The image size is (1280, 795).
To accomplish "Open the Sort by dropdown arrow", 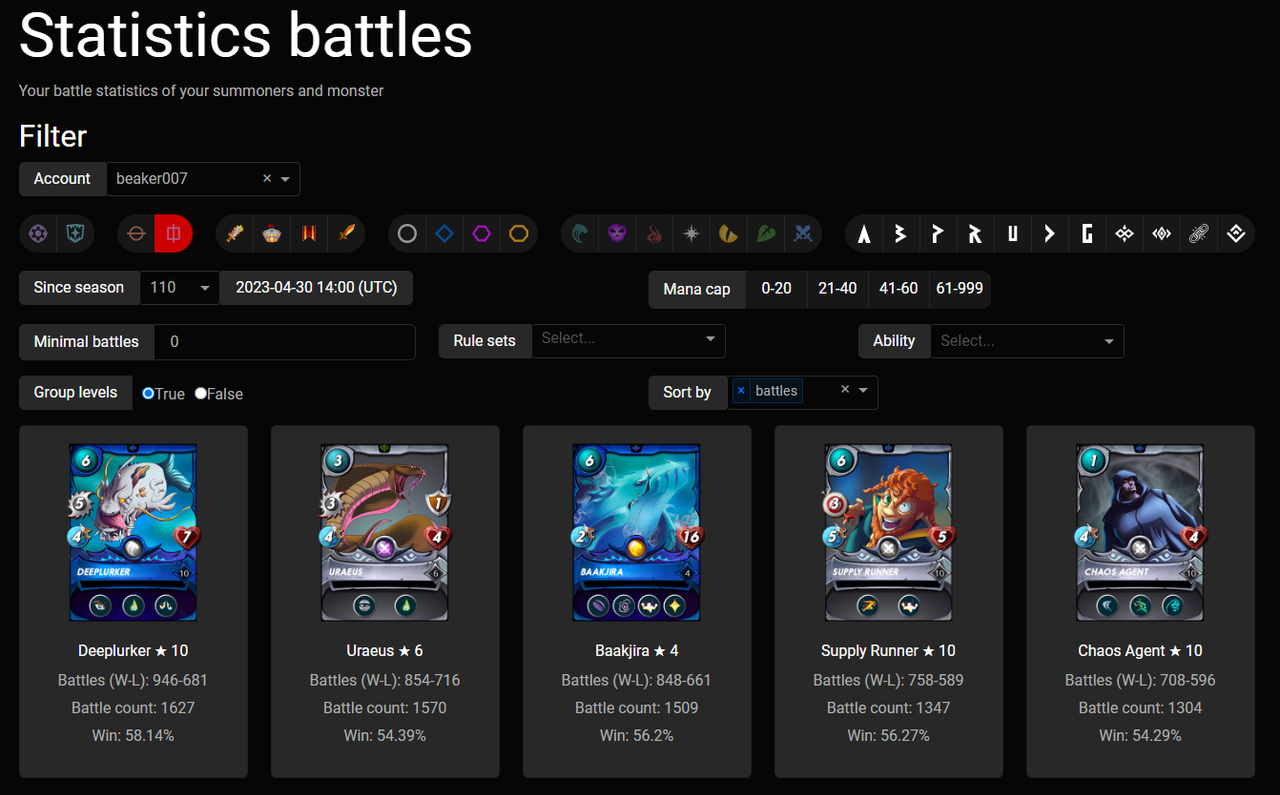I will point(863,391).
